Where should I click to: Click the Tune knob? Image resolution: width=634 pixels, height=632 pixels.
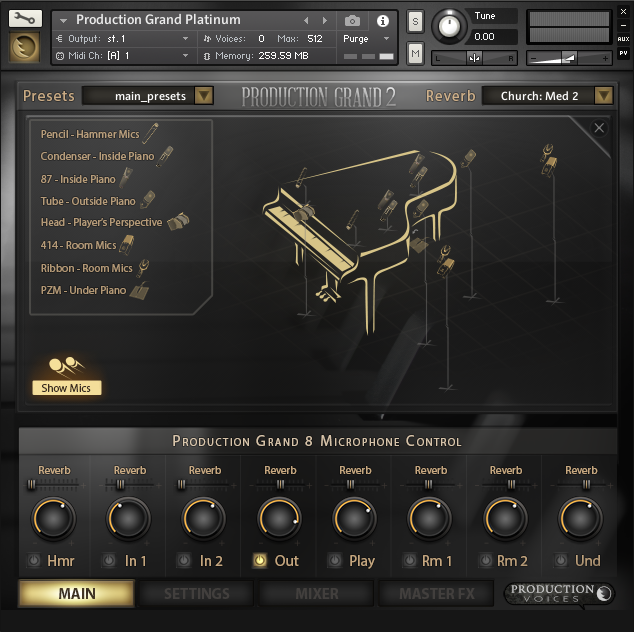pos(449,26)
